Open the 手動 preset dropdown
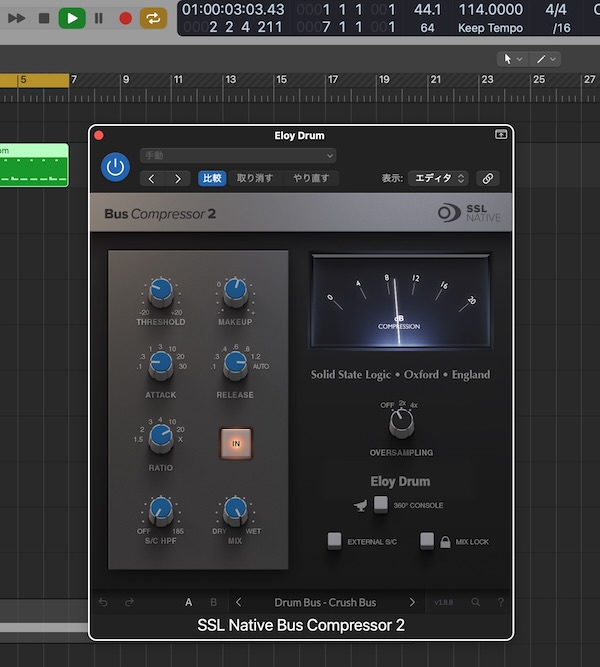600x667 pixels. point(238,156)
